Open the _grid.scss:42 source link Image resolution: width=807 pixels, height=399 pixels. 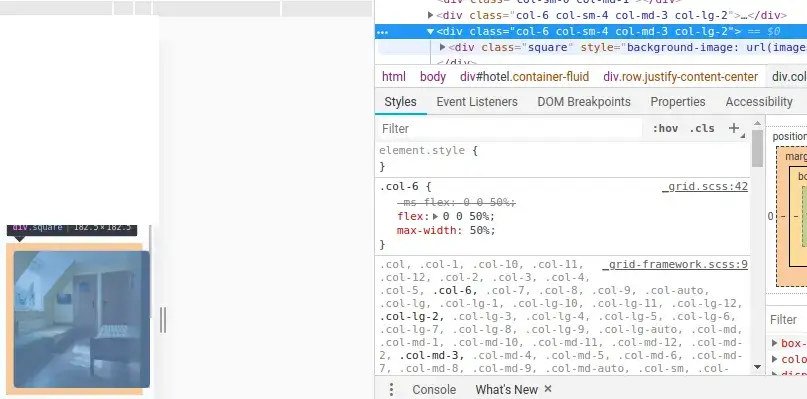coord(705,187)
